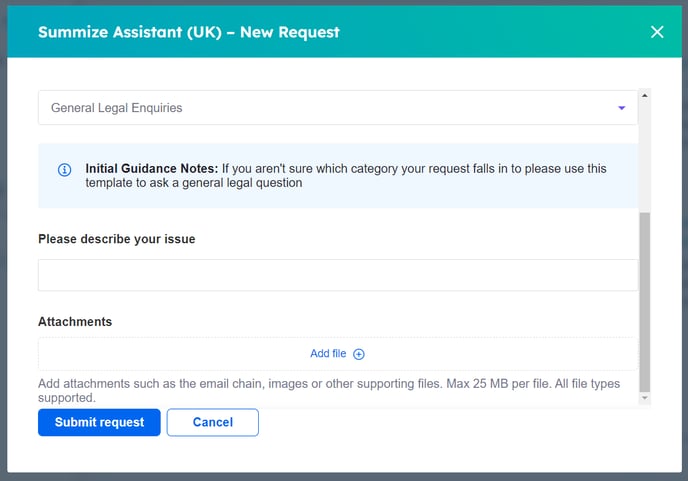Click the Add file link text

point(328,354)
